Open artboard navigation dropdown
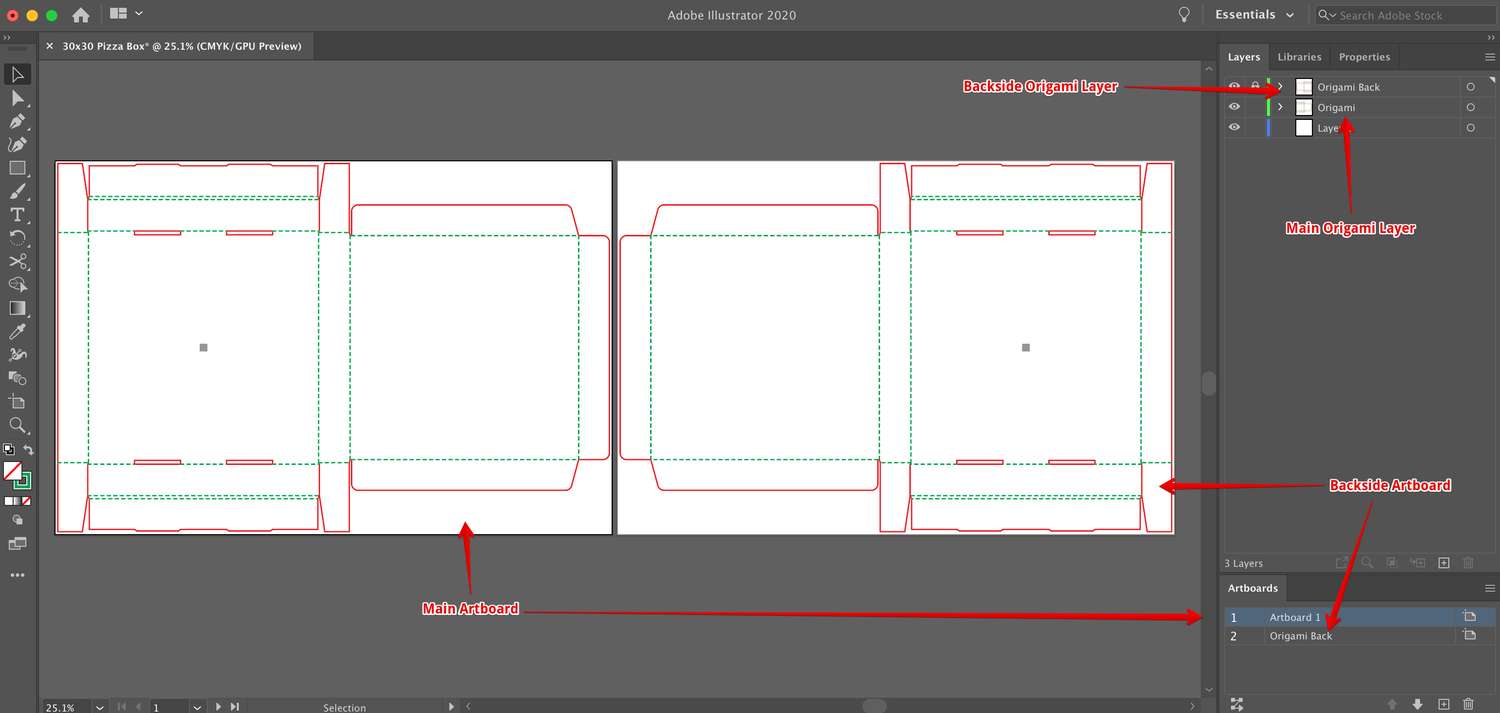1500x713 pixels. [198, 707]
